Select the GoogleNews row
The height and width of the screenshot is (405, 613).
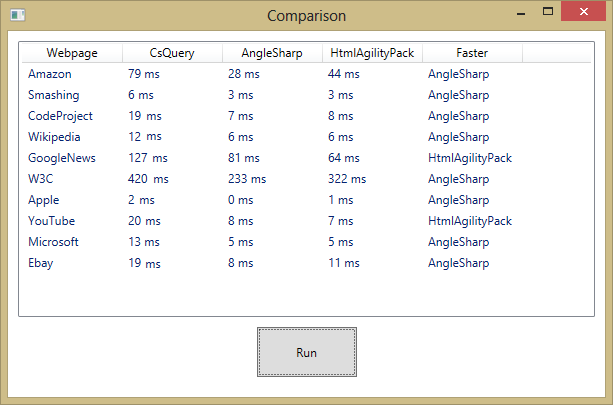click(x=306, y=158)
